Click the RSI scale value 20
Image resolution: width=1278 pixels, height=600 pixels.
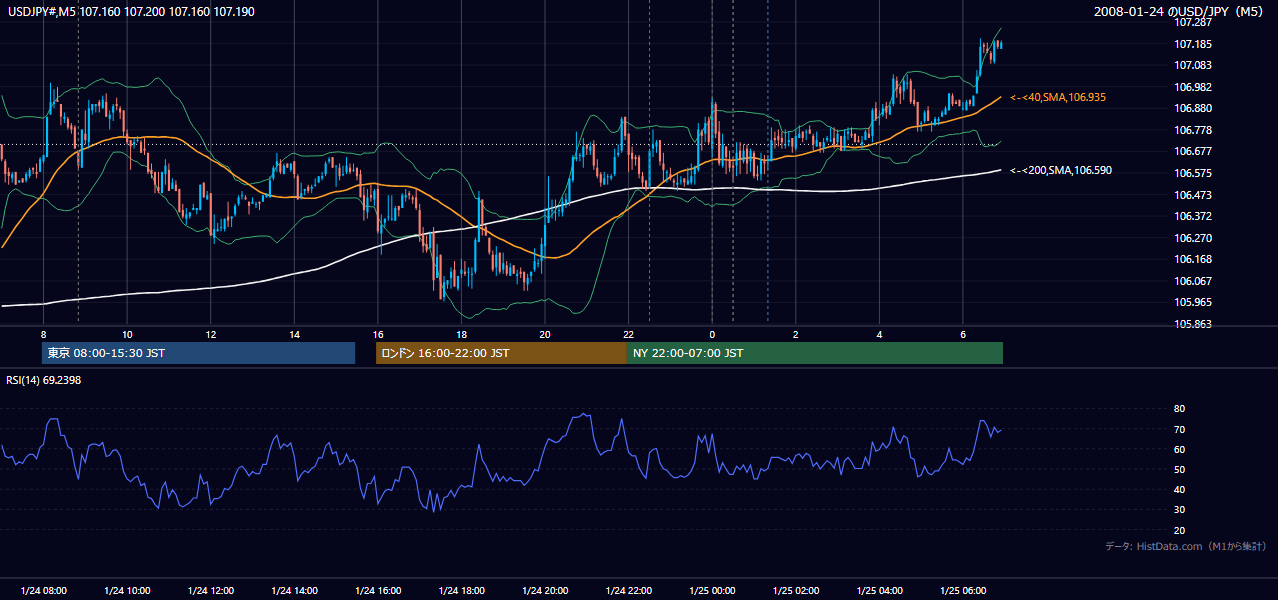point(1180,530)
